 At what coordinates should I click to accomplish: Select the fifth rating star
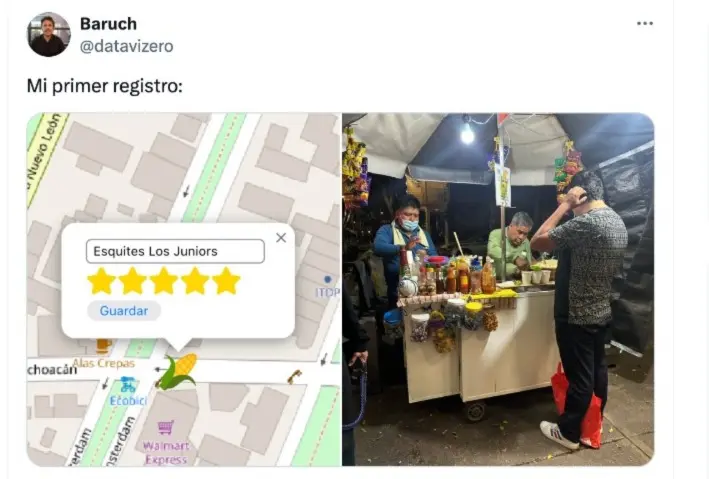(x=226, y=281)
